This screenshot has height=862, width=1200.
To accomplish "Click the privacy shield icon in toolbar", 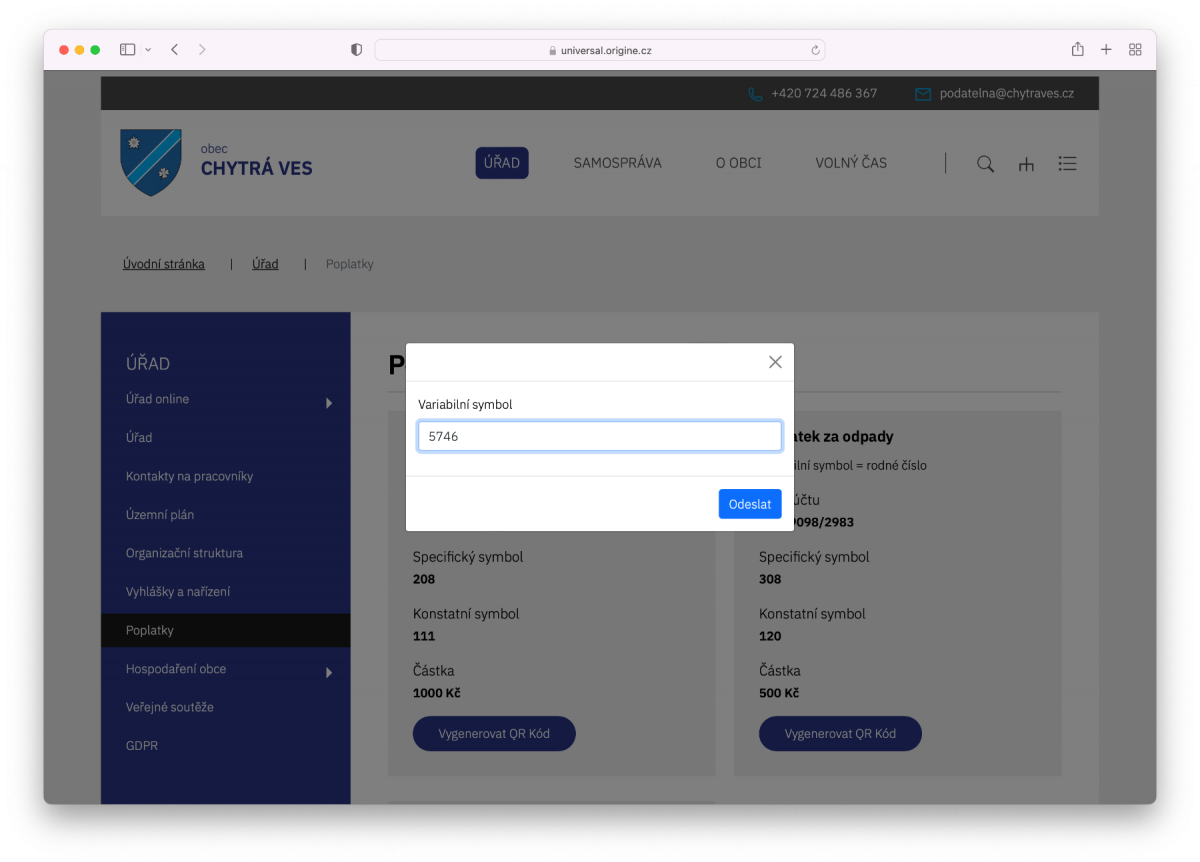I will click(356, 50).
